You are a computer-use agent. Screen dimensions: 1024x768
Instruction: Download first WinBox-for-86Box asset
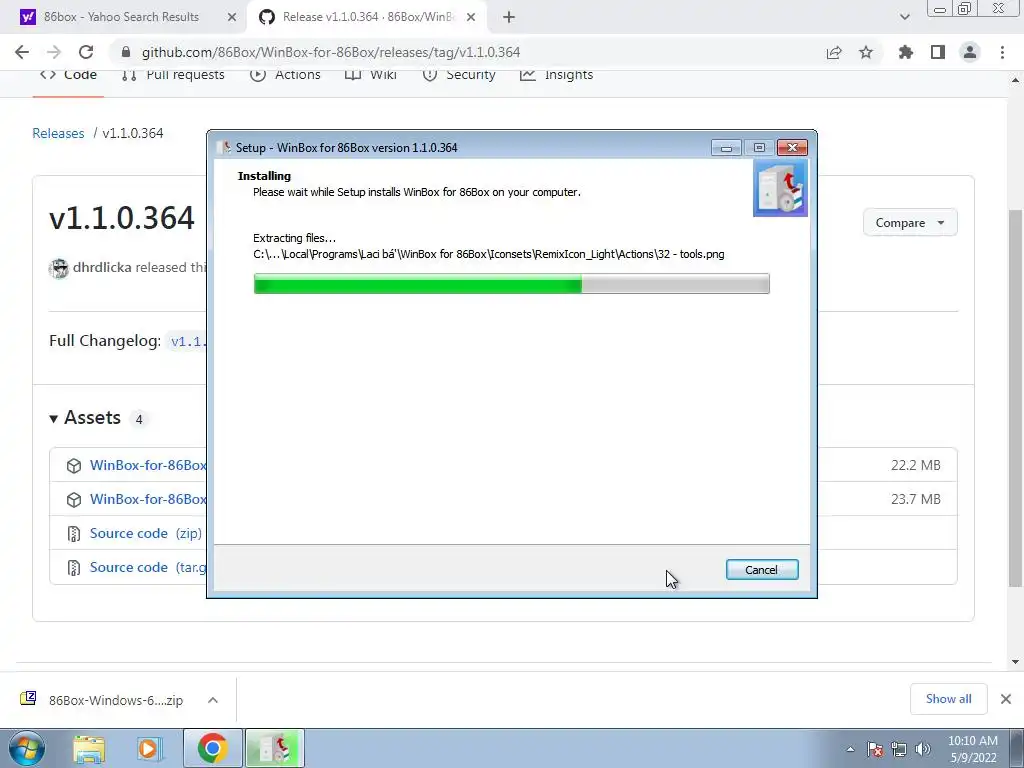click(148, 465)
